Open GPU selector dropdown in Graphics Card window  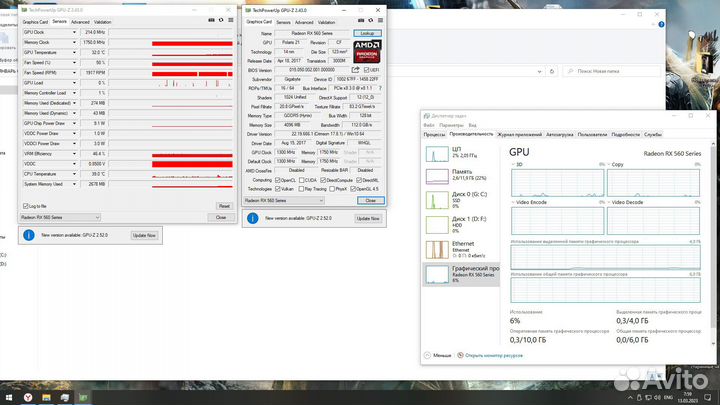(284, 201)
